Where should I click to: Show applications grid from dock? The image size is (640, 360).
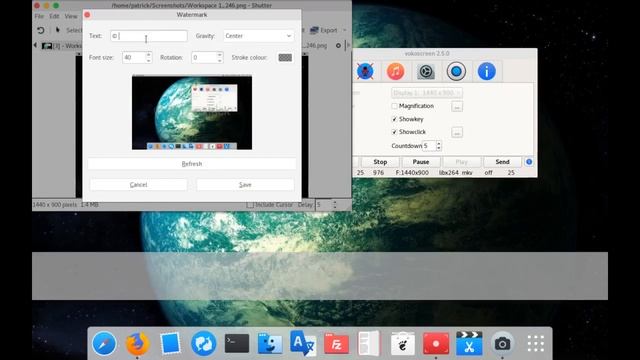[x=536, y=344]
